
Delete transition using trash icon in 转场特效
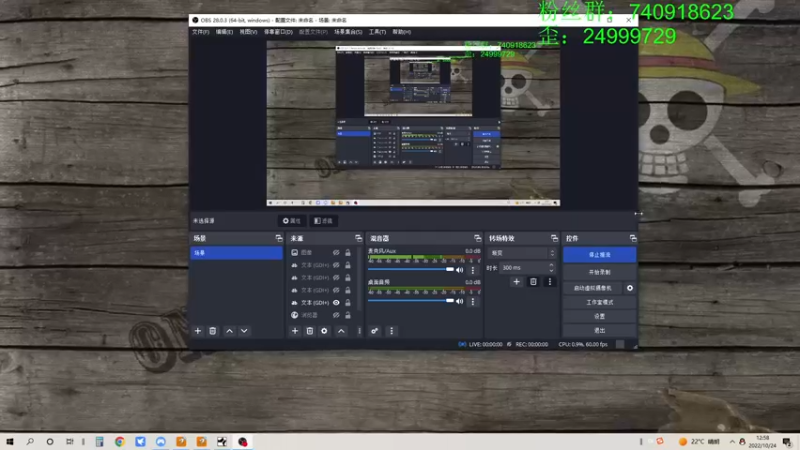533,282
